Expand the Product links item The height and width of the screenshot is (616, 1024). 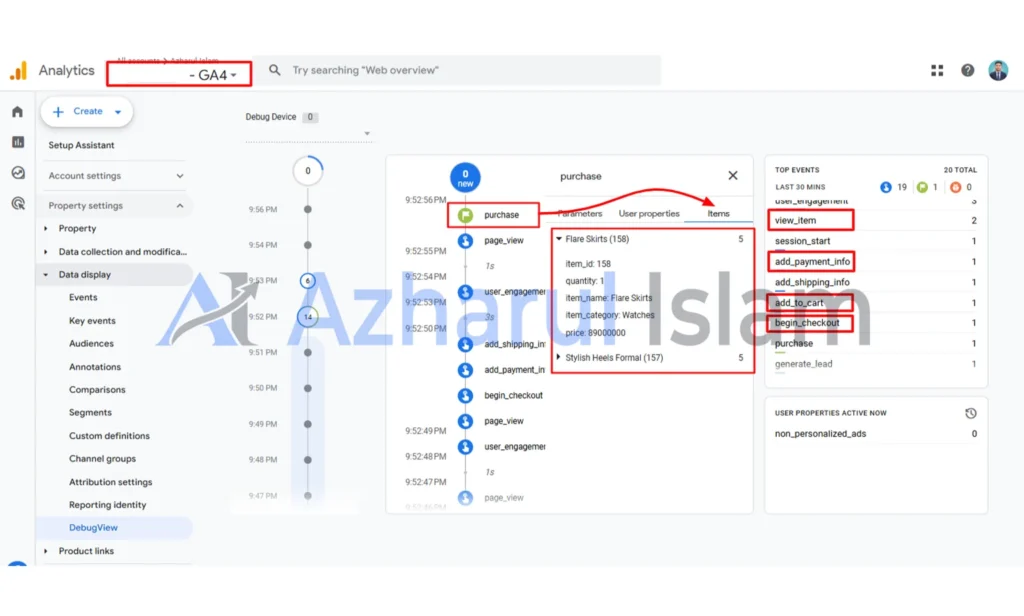46,551
